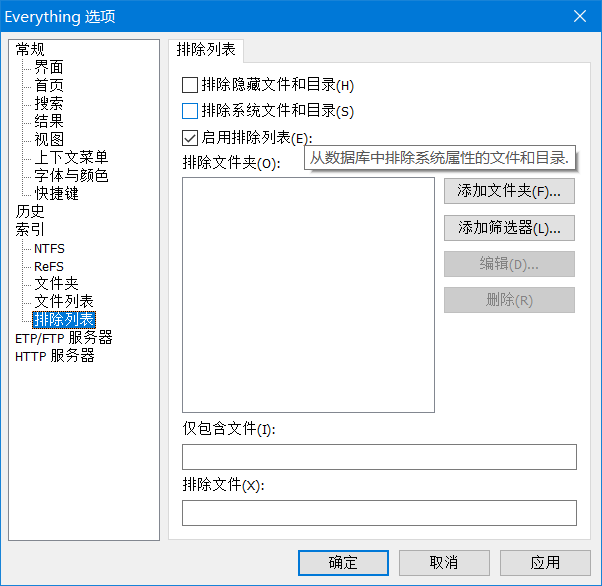The width and height of the screenshot is (602, 586).
Task: Select 常规 in the options tree
Action: (30, 49)
